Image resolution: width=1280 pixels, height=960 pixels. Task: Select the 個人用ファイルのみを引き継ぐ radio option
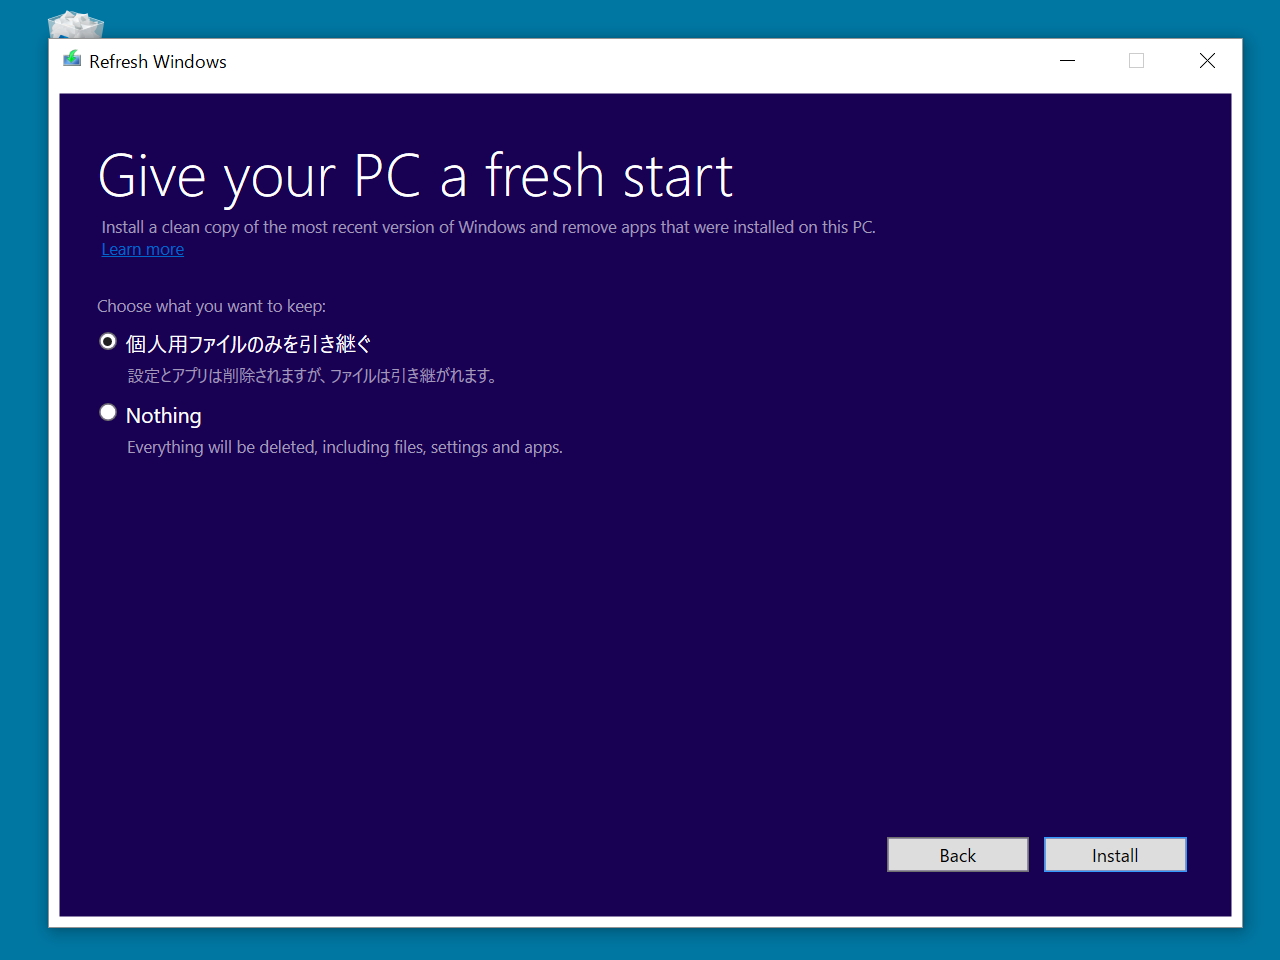(108, 342)
